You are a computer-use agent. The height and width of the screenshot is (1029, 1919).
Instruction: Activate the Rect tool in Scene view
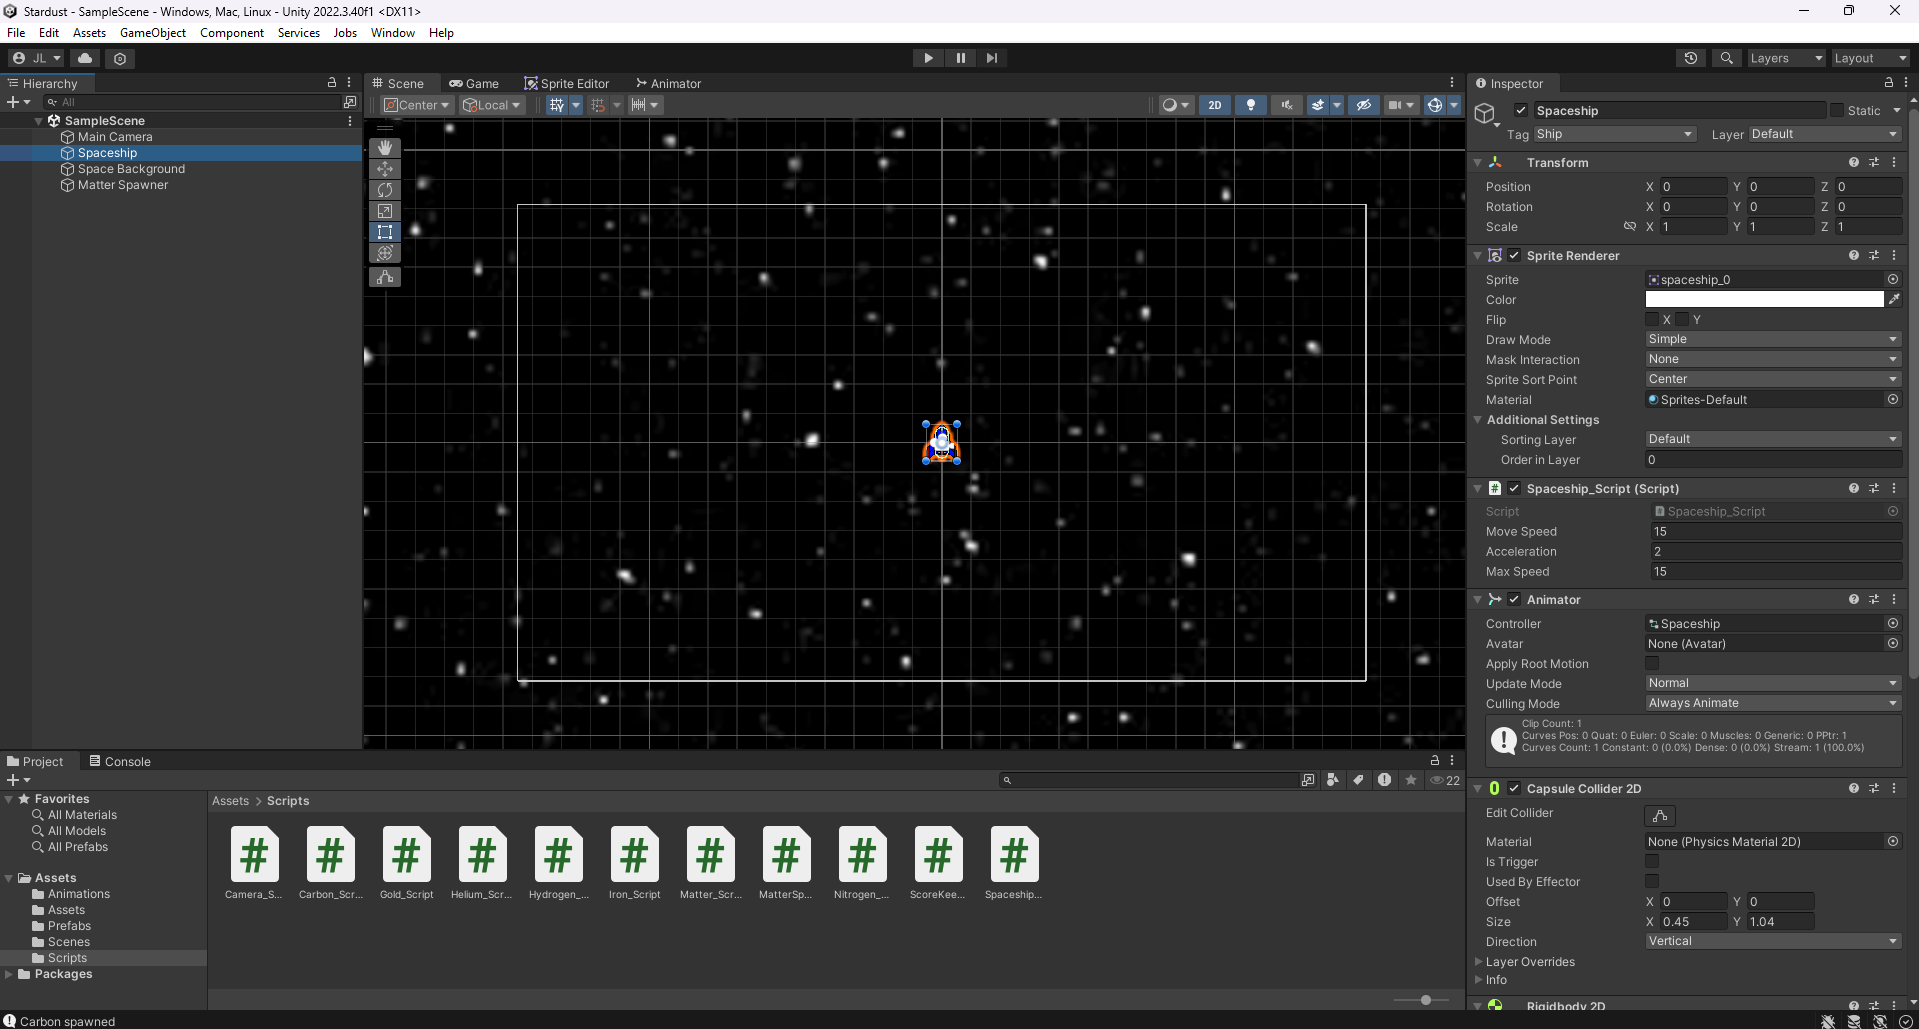coord(385,232)
